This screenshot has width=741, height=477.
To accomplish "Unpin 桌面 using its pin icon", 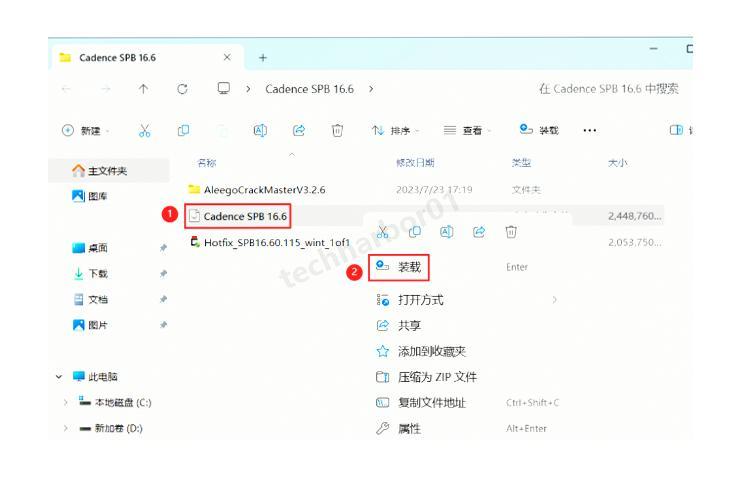I will tap(163, 248).
